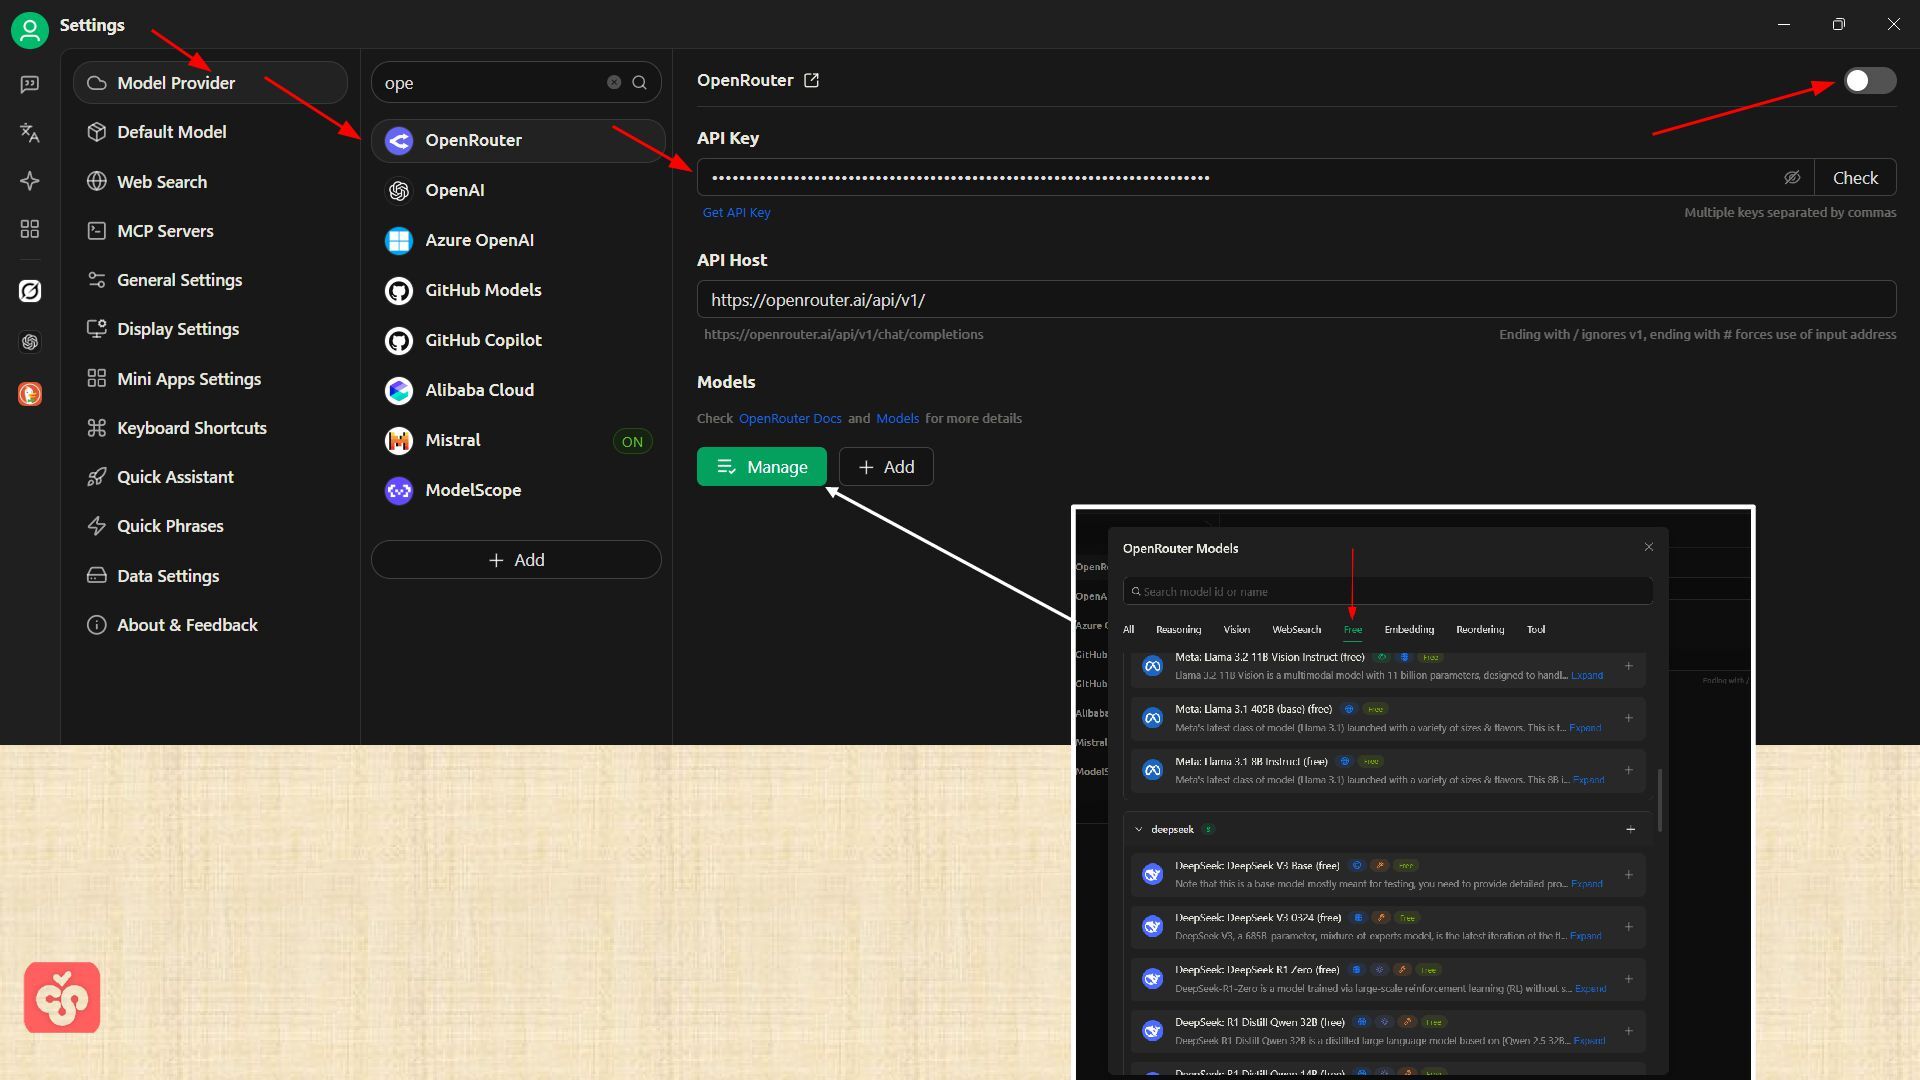Click the magnifier icon in provider search
Image resolution: width=1920 pixels, height=1080 pixels.
coord(639,82)
